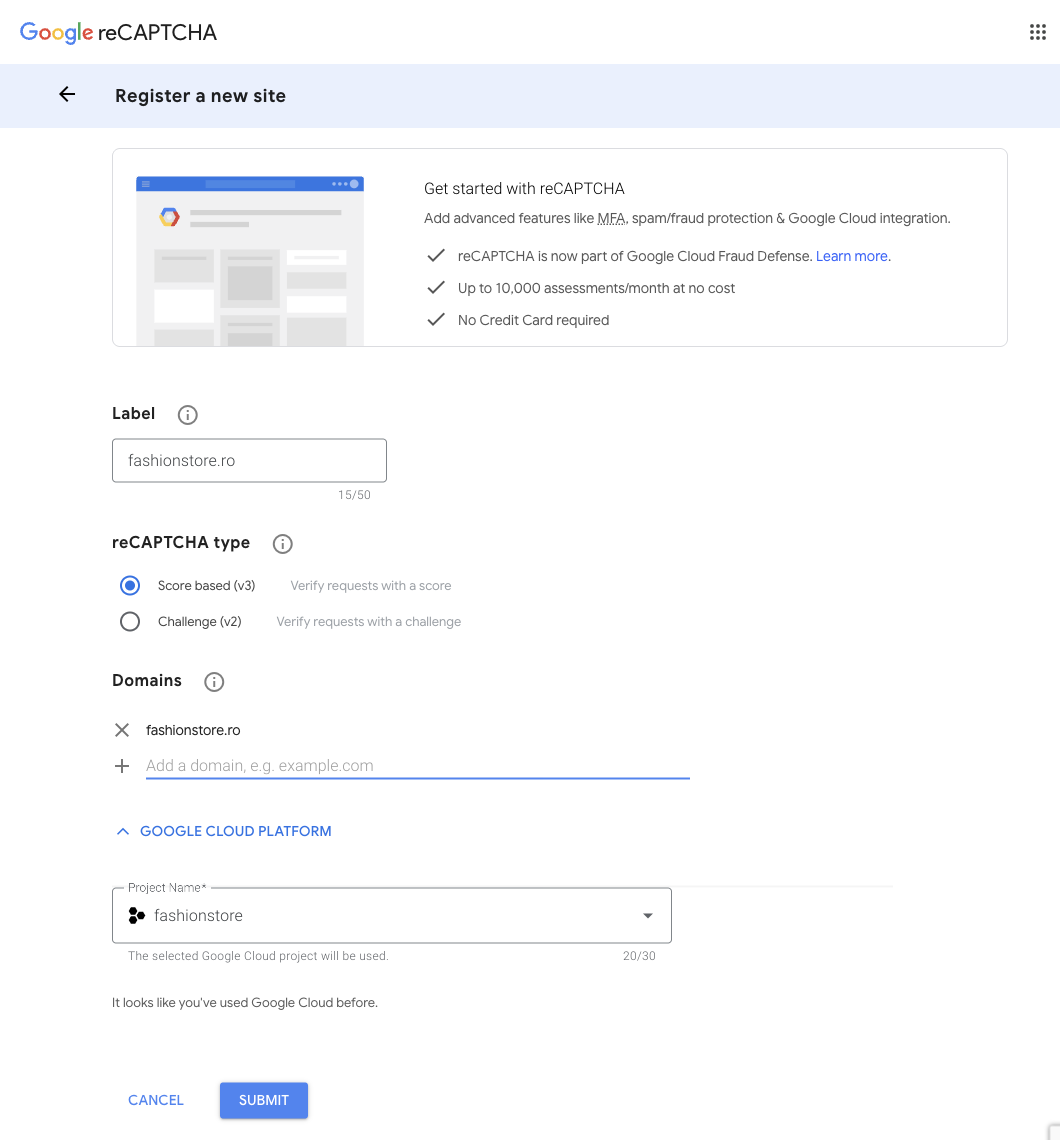Submit the new site registration
This screenshot has width=1060, height=1140.
(264, 1100)
